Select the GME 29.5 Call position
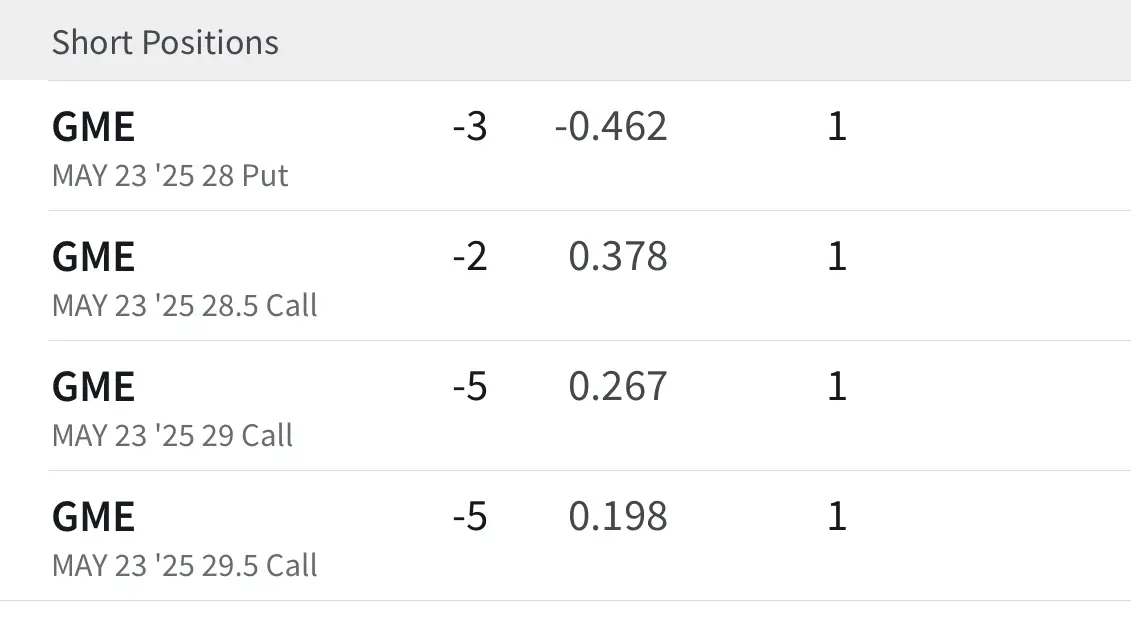 pos(566,535)
